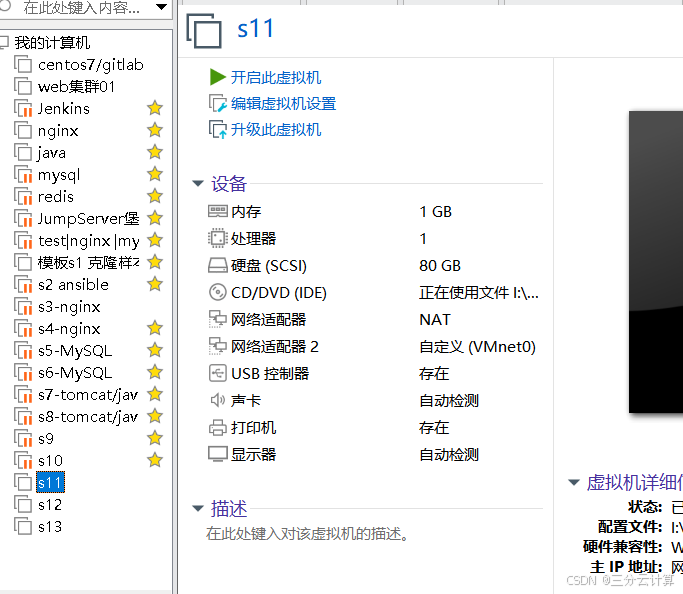Select the highlighted s11 entry
This screenshot has width=683, height=594.
(50, 483)
